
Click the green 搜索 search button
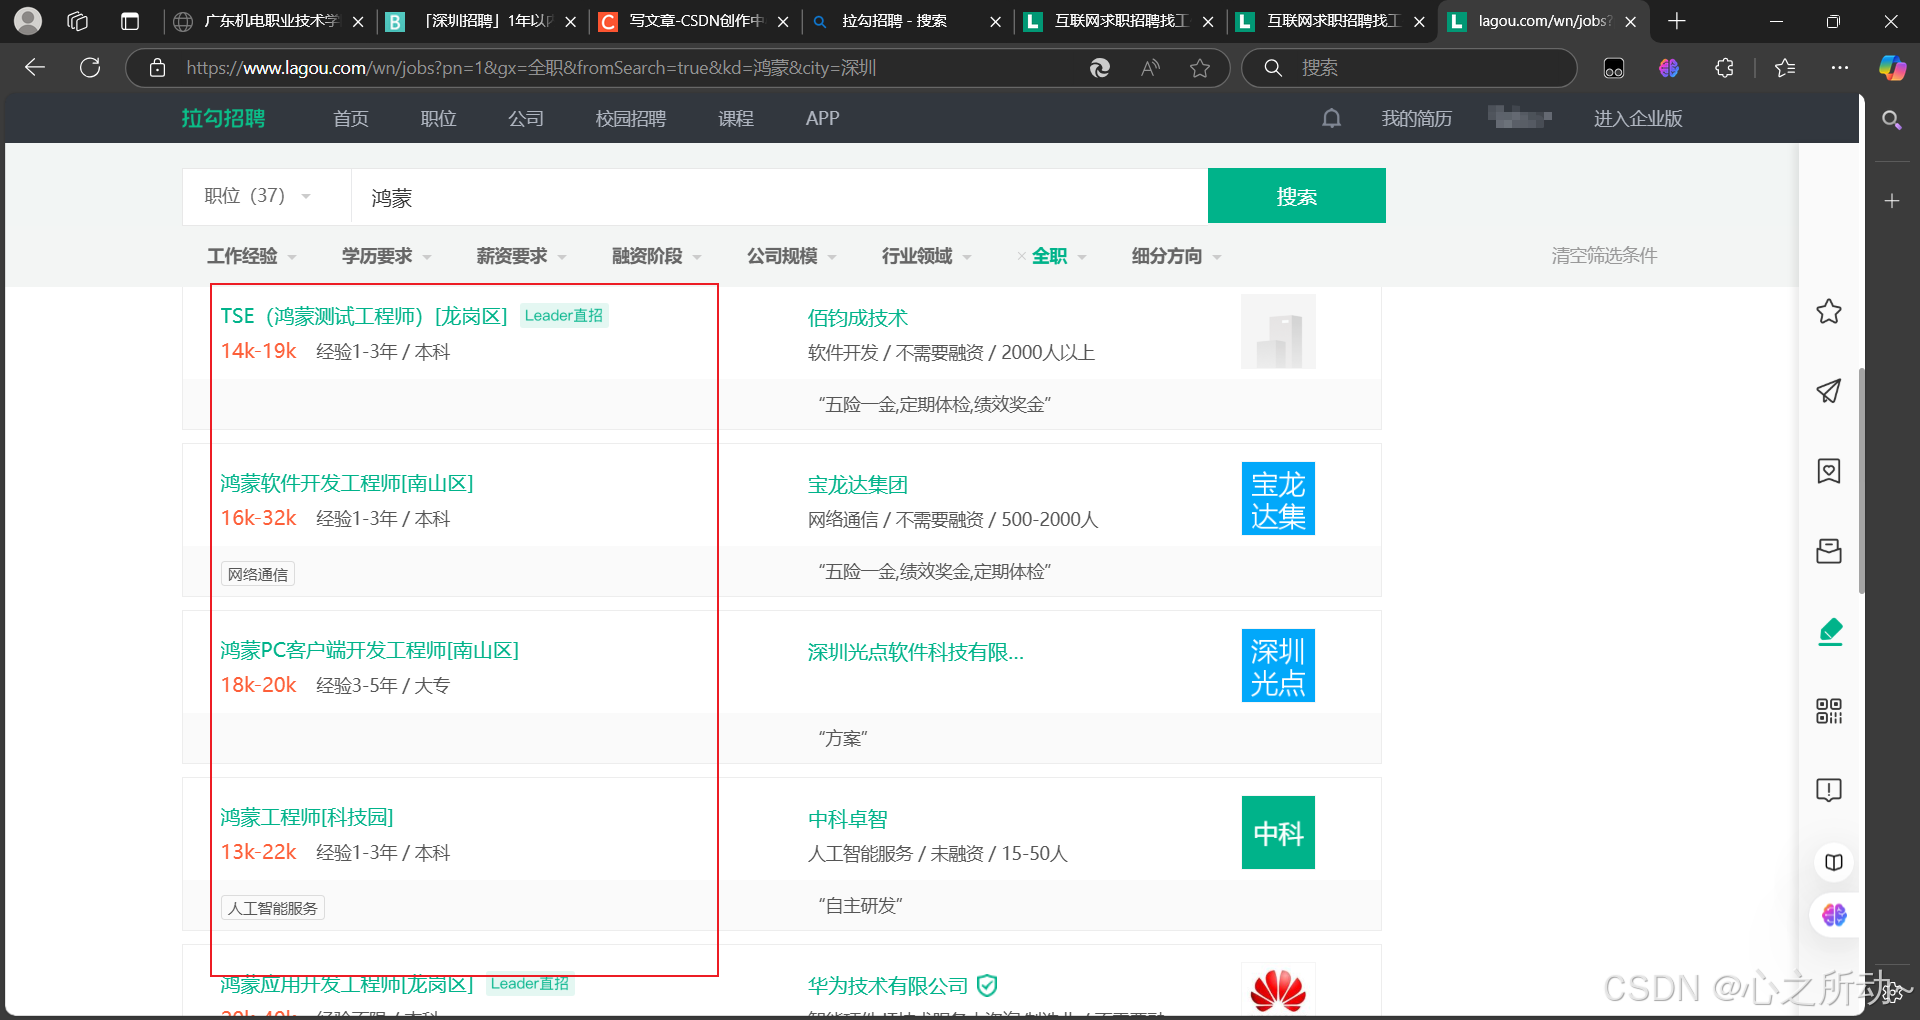point(1297,196)
